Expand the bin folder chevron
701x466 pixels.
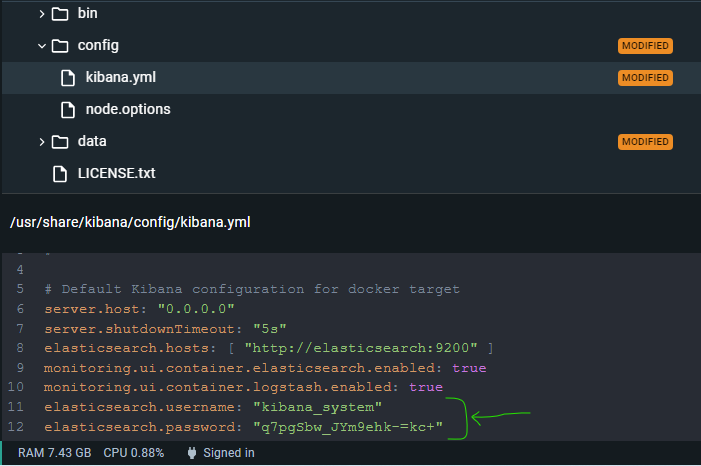pyautogui.click(x=42, y=14)
